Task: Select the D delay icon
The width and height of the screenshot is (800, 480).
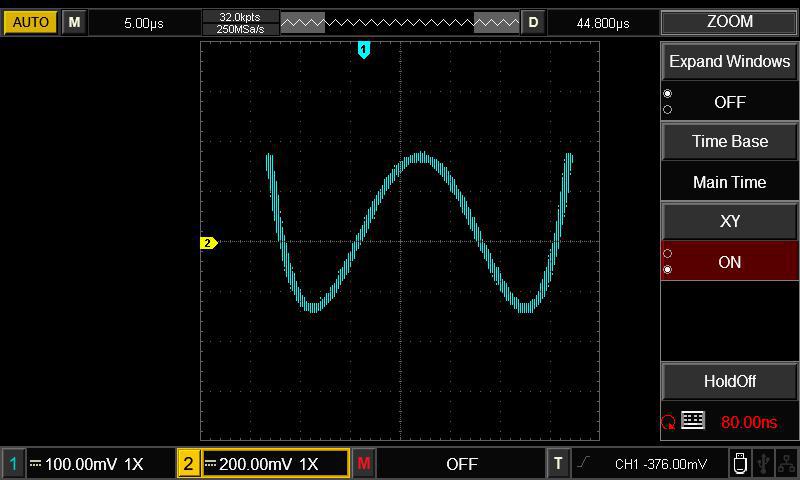Action: (533, 22)
